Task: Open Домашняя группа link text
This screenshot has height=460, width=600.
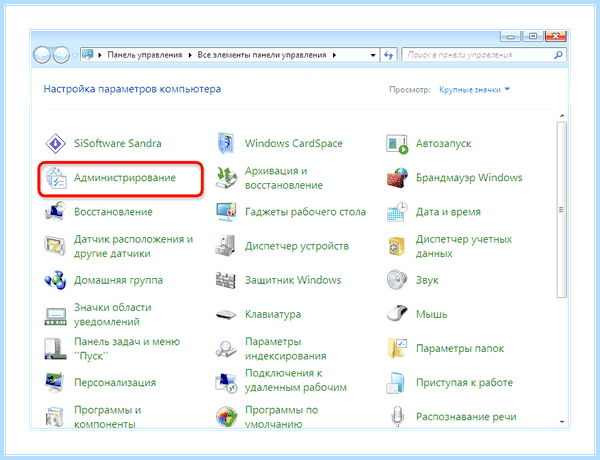Action: click(118, 280)
